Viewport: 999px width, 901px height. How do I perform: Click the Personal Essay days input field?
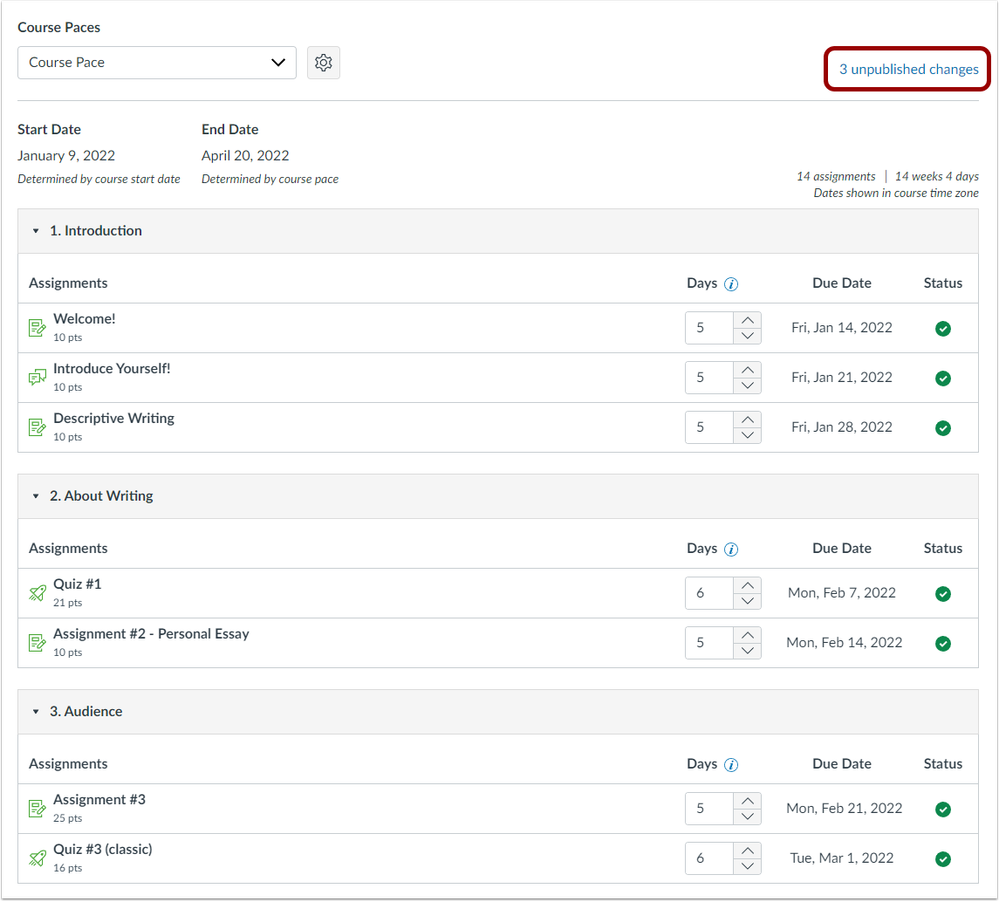click(x=709, y=642)
